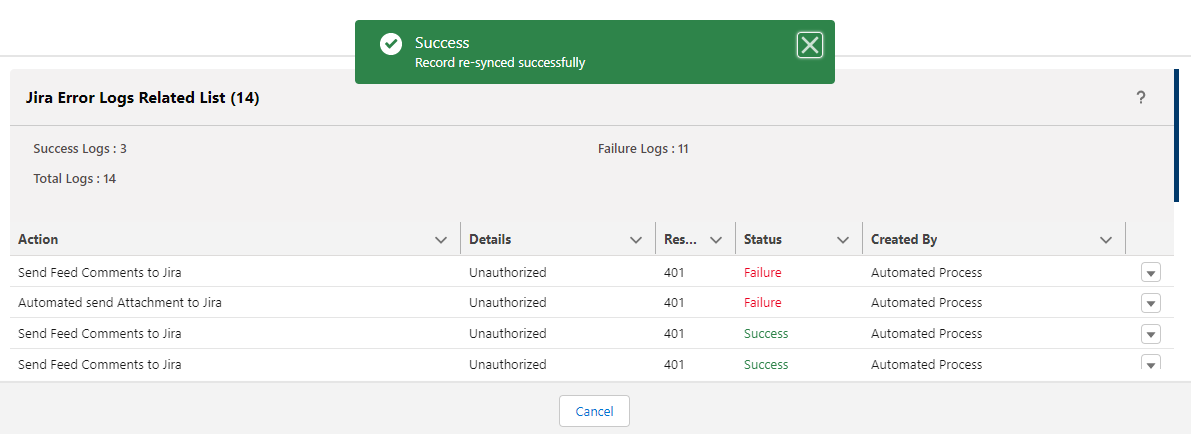This screenshot has height=434, width=1191.
Task: Expand the Details column options chevron
Action: click(x=636, y=239)
